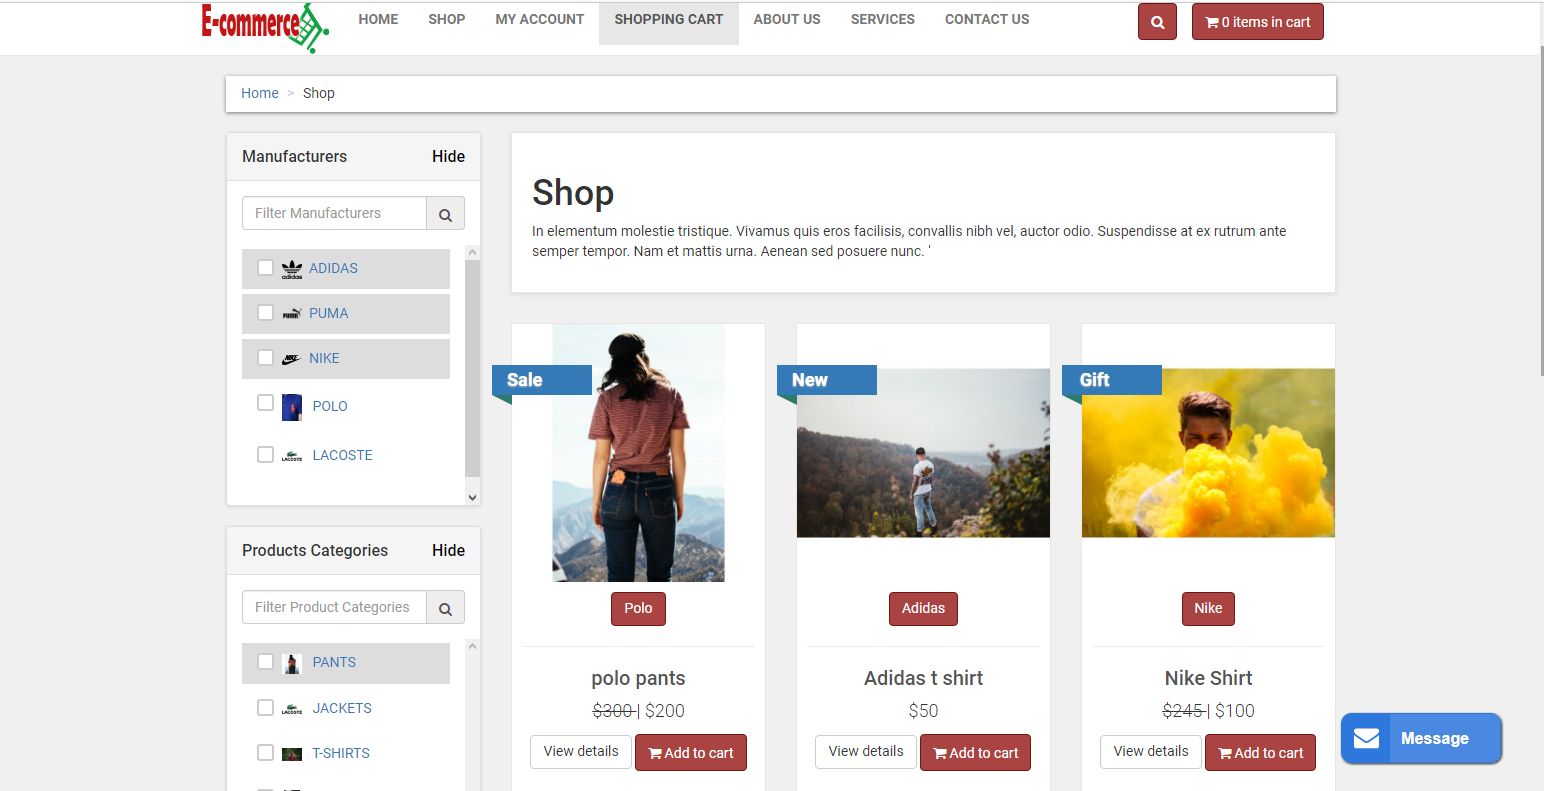
Task: Add Nike Shirt to cart
Action: point(1261,753)
